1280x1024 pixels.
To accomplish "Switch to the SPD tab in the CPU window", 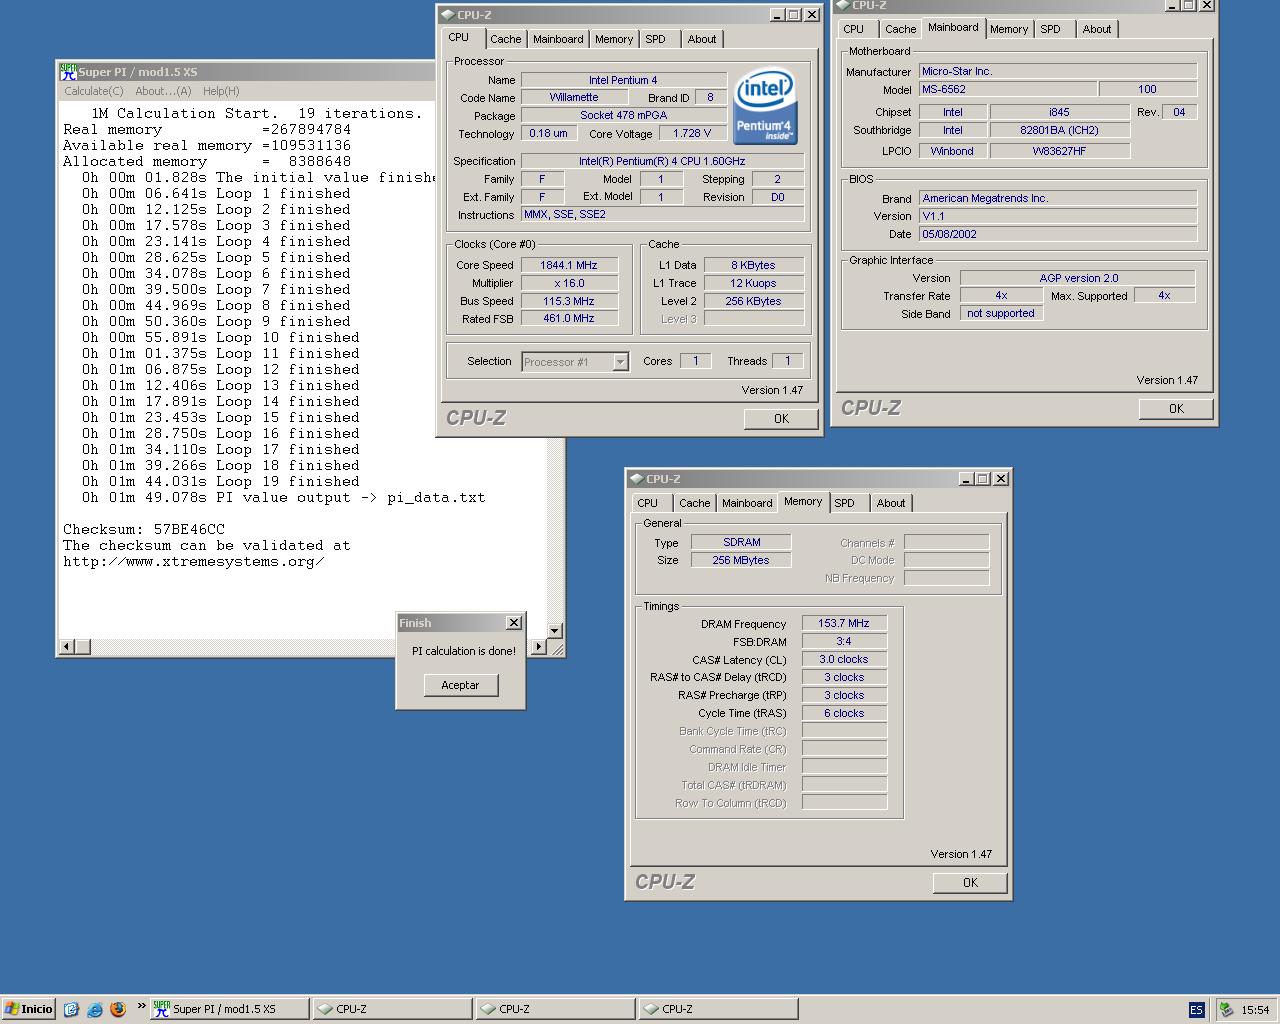I will (x=655, y=39).
